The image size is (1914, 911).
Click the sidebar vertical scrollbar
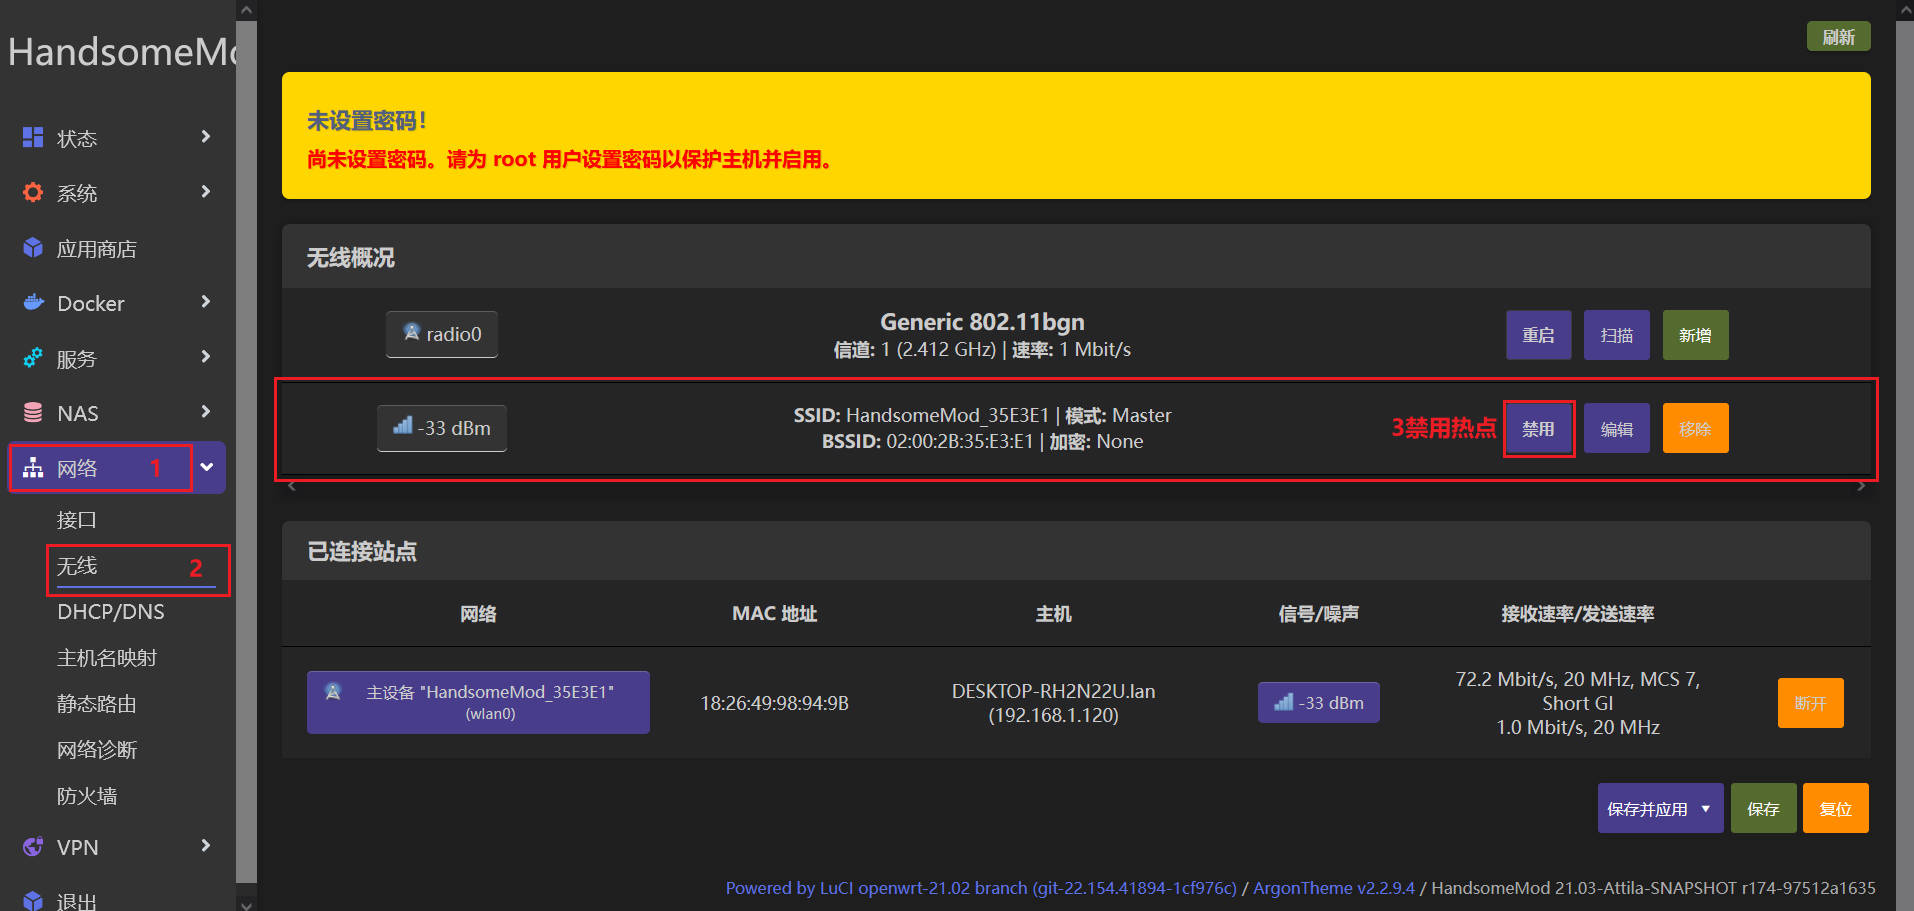[246, 450]
